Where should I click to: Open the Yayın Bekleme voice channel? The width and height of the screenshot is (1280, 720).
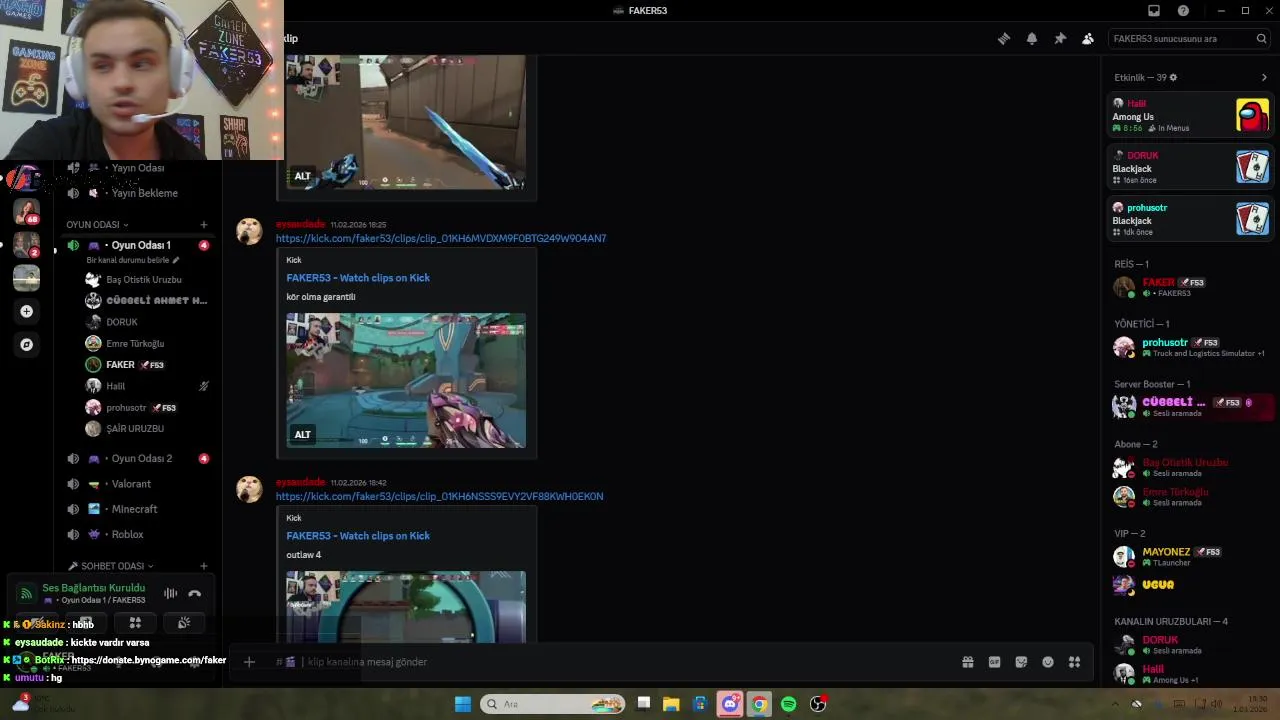click(x=138, y=193)
